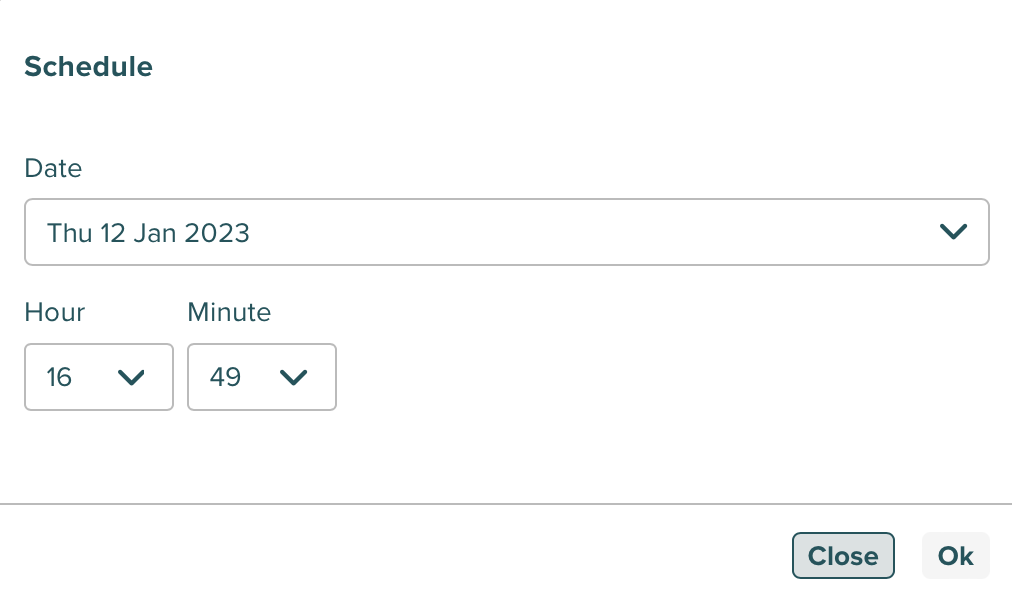Click the Schedule dialog heading
The image size is (1012, 600).
point(88,67)
